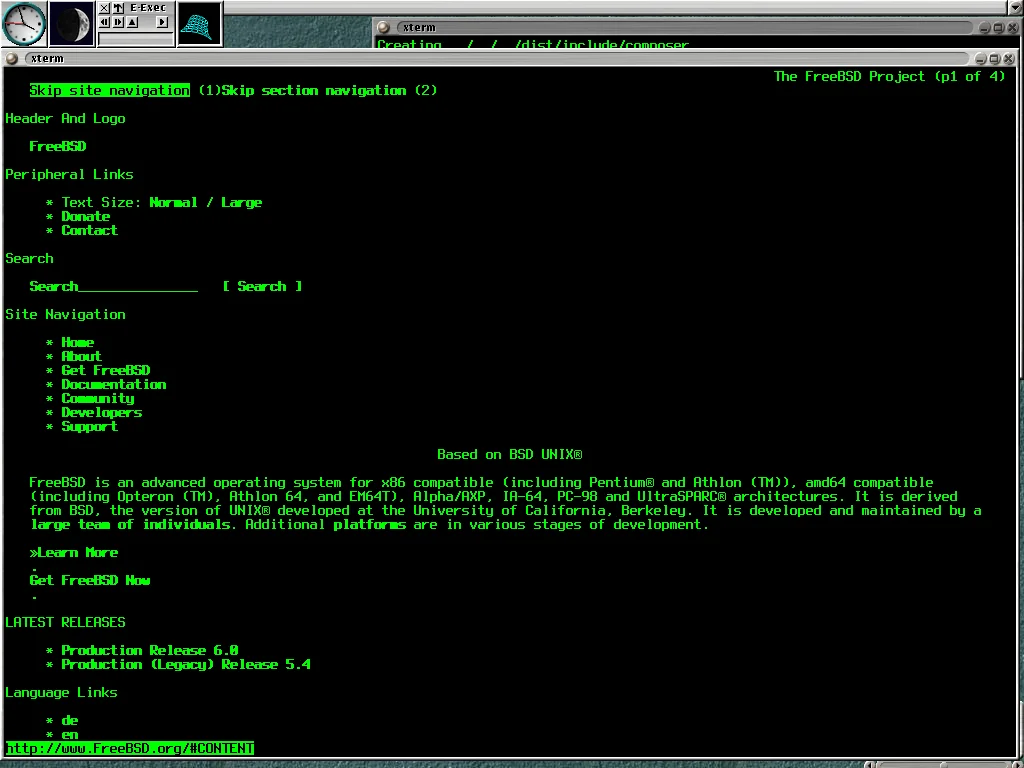Follow the »Learn More link

coord(73,553)
